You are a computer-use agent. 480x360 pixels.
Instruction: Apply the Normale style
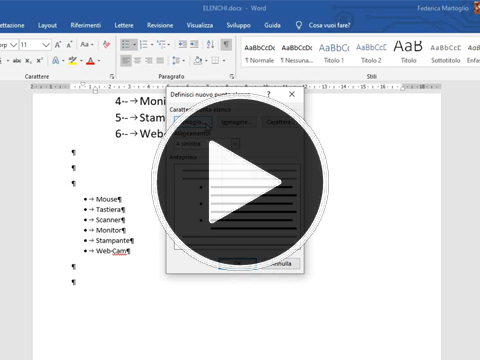coord(260,53)
